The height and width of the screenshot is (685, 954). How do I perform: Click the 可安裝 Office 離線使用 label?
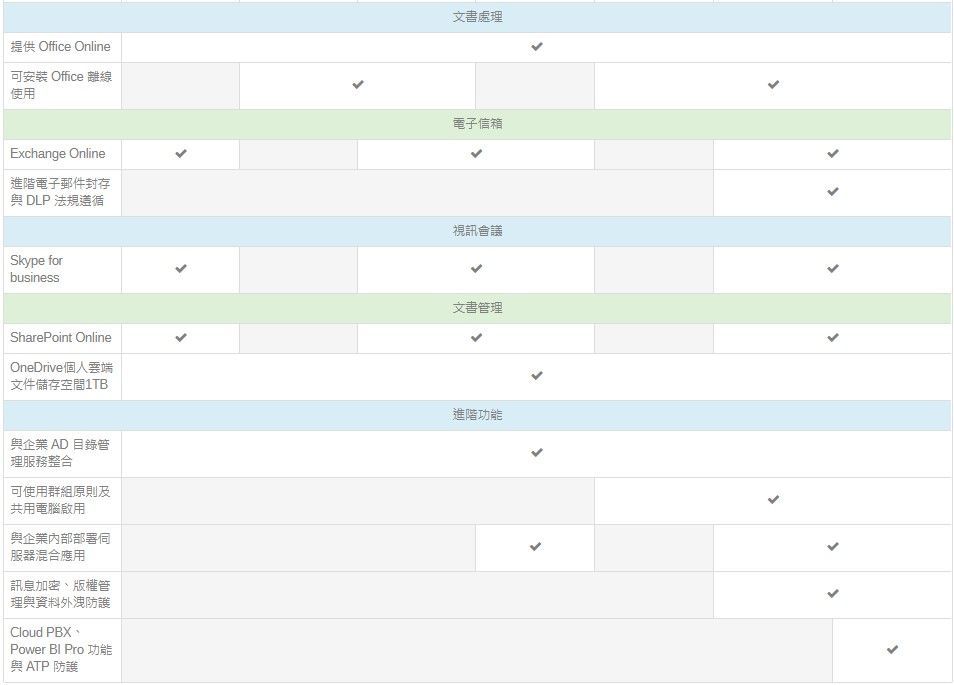coord(61,85)
